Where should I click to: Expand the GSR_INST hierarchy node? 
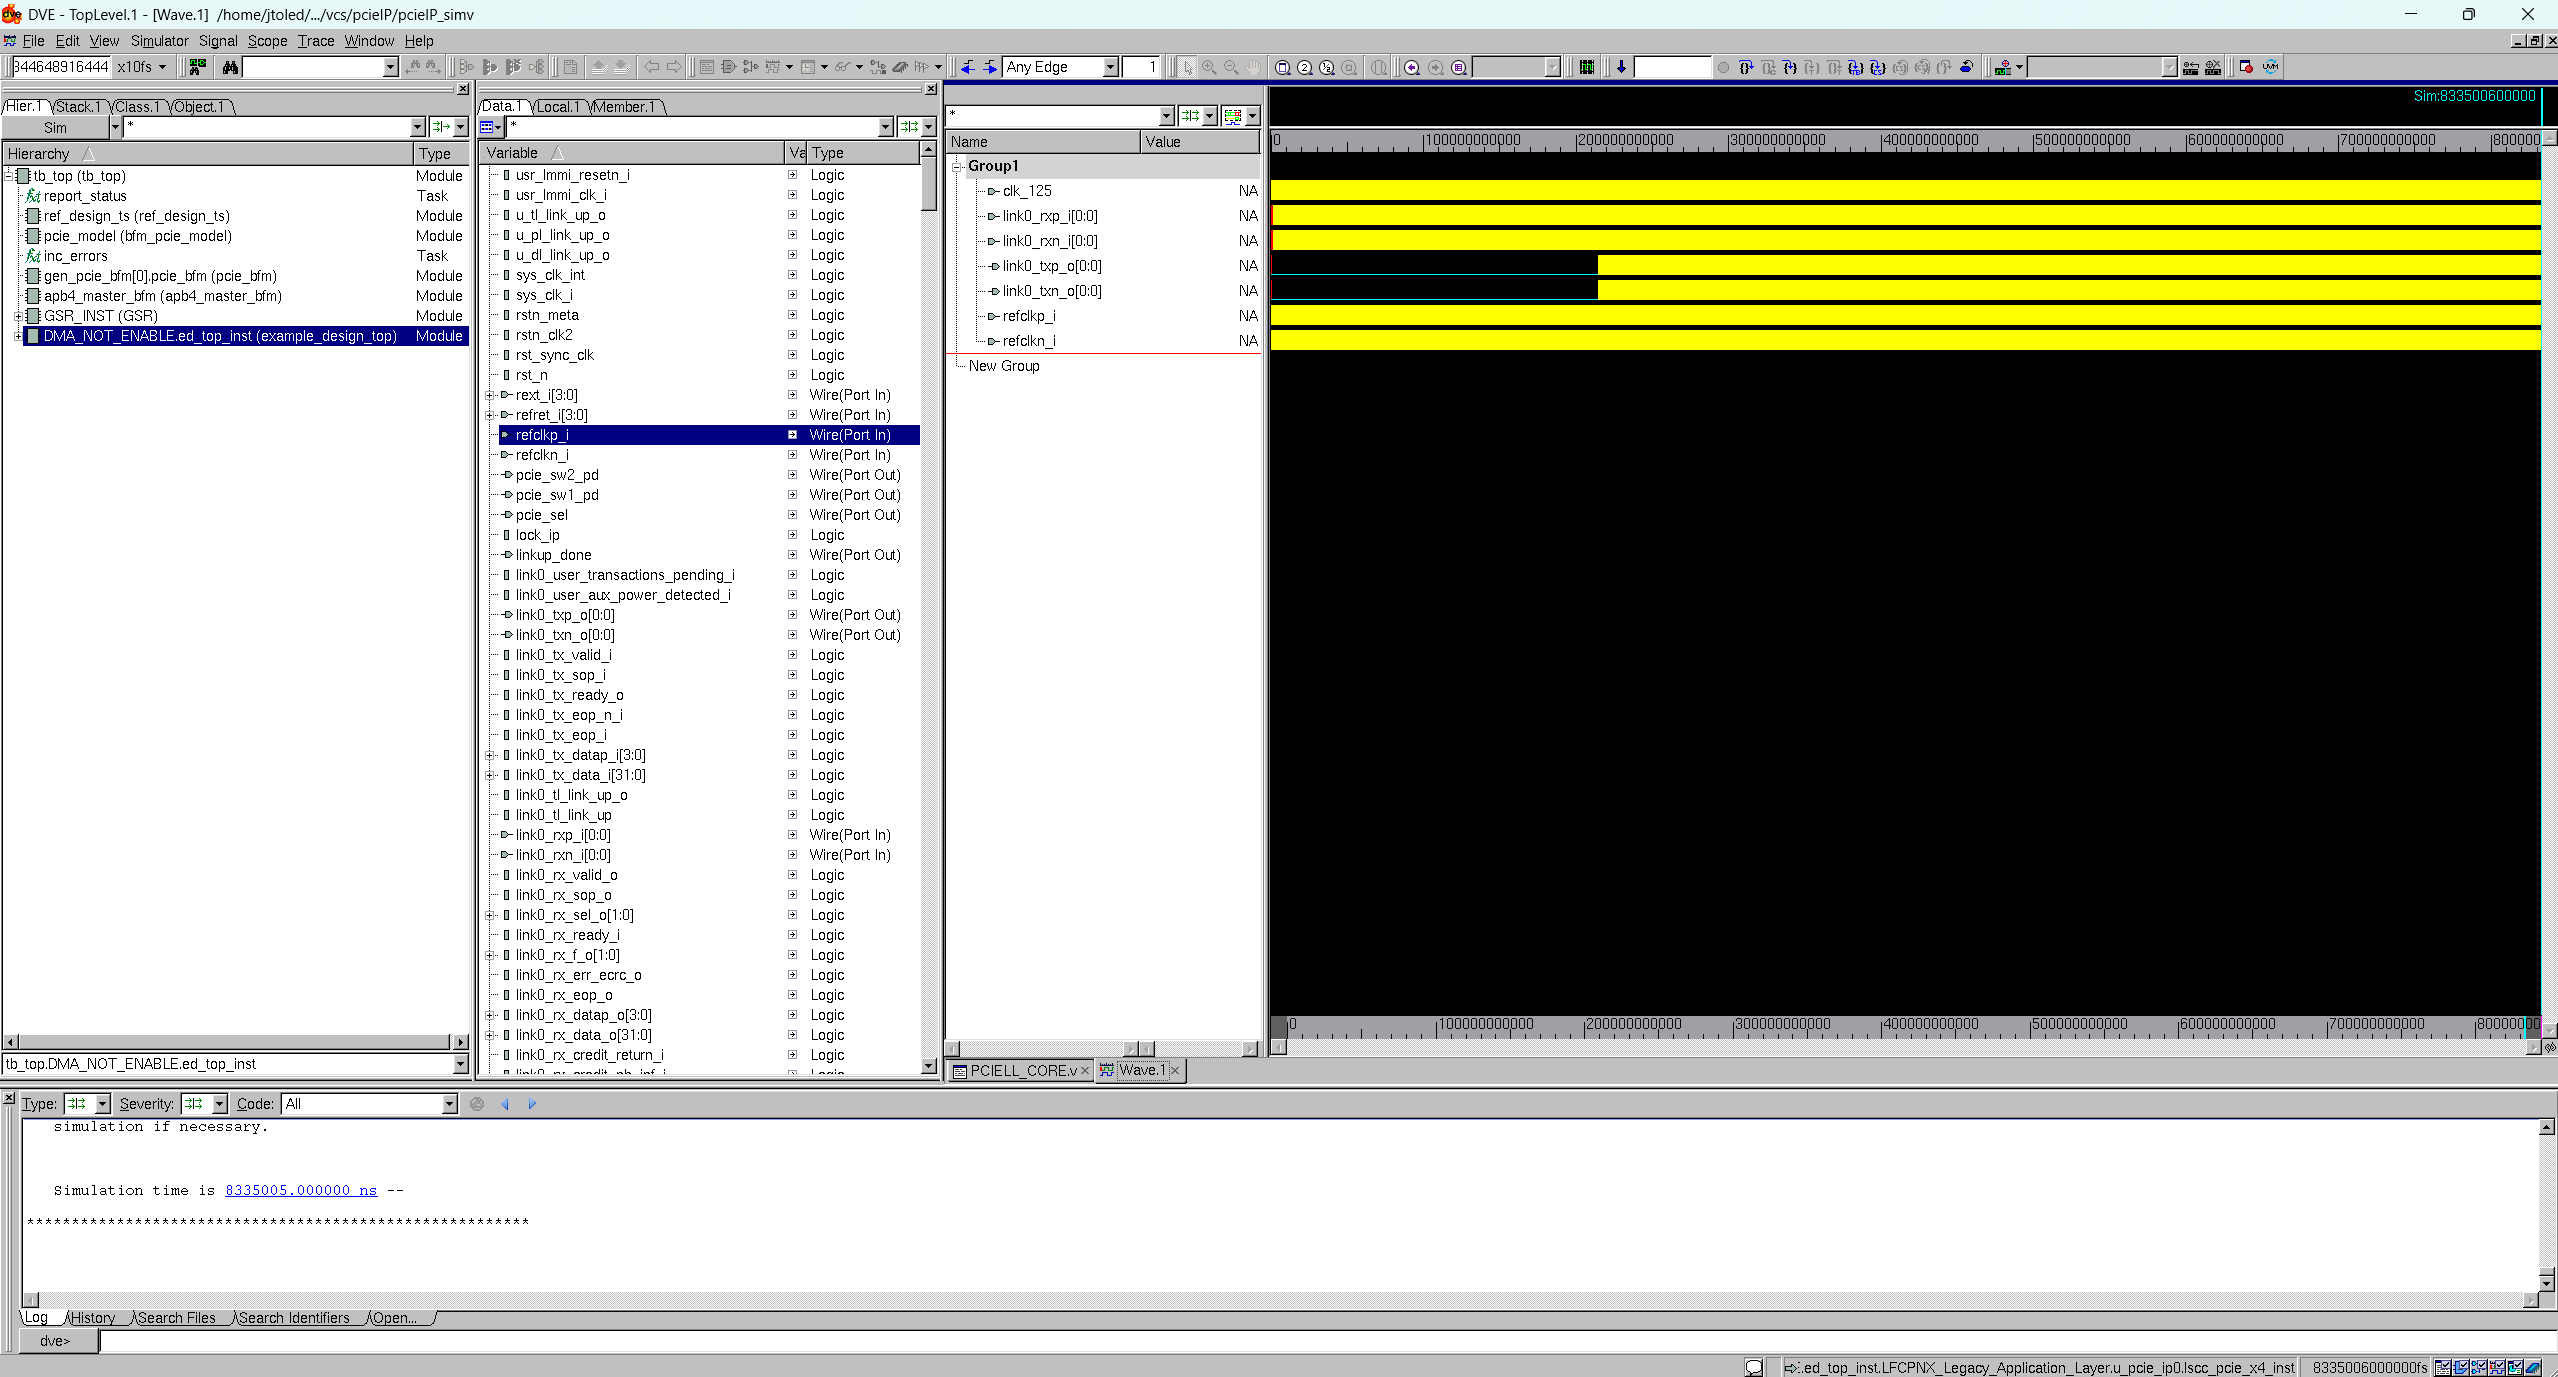click(x=18, y=316)
